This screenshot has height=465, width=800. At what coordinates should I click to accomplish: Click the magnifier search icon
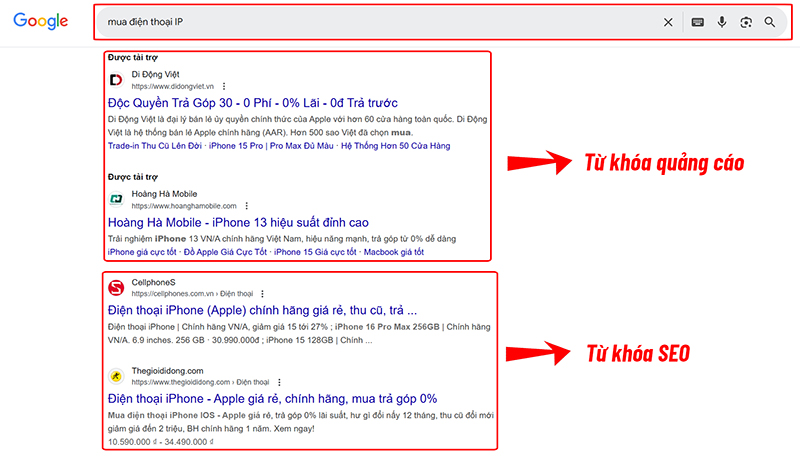click(769, 22)
